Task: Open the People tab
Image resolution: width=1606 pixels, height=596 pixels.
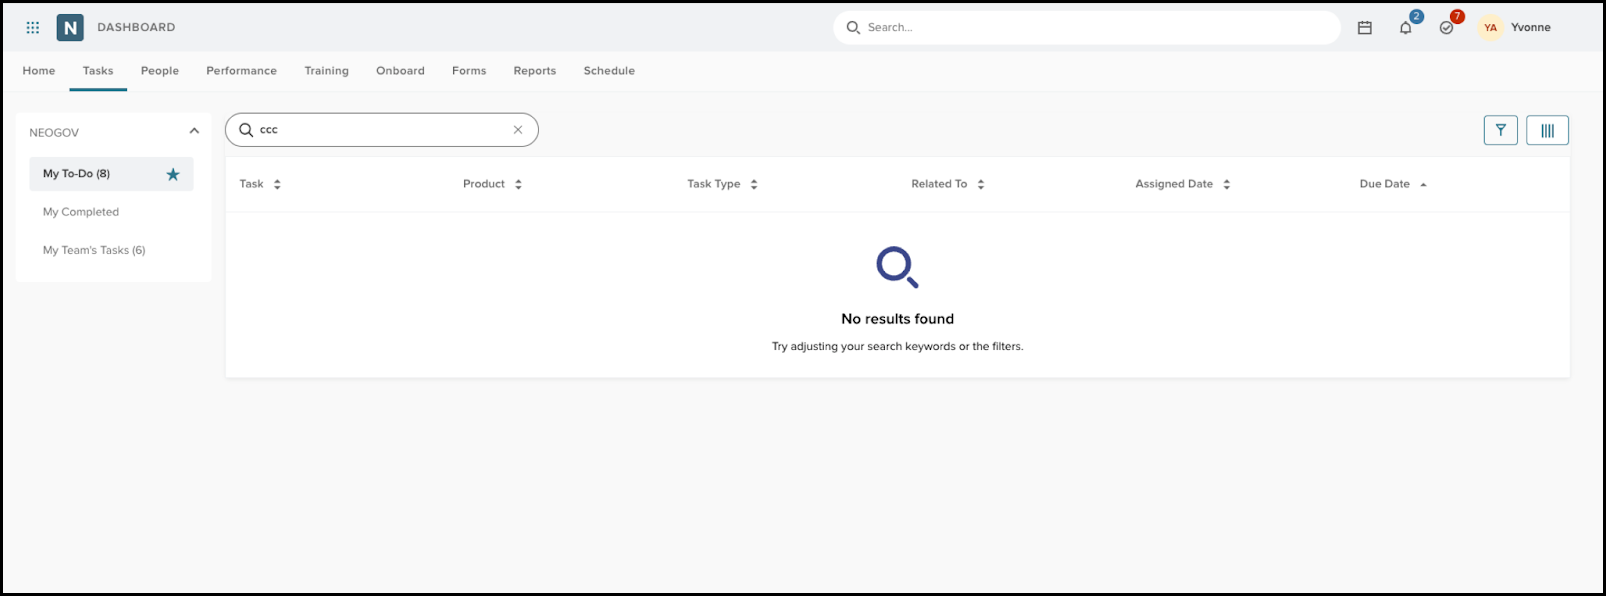Action: [x=160, y=71]
